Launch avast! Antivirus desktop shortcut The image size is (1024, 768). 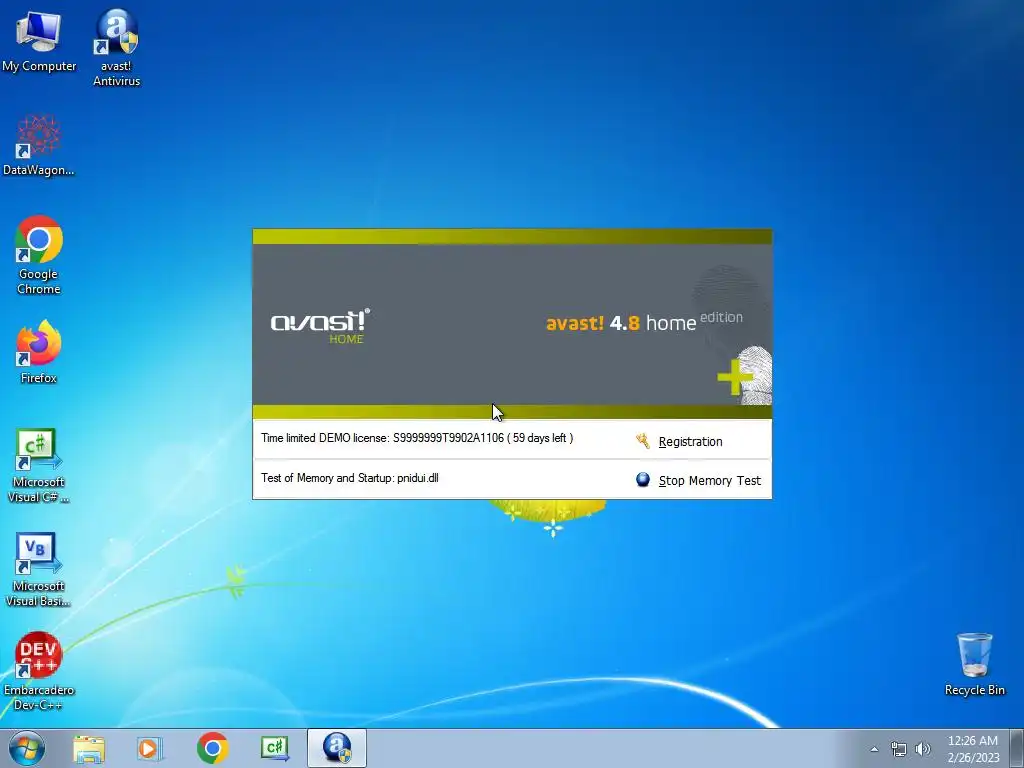[116, 48]
